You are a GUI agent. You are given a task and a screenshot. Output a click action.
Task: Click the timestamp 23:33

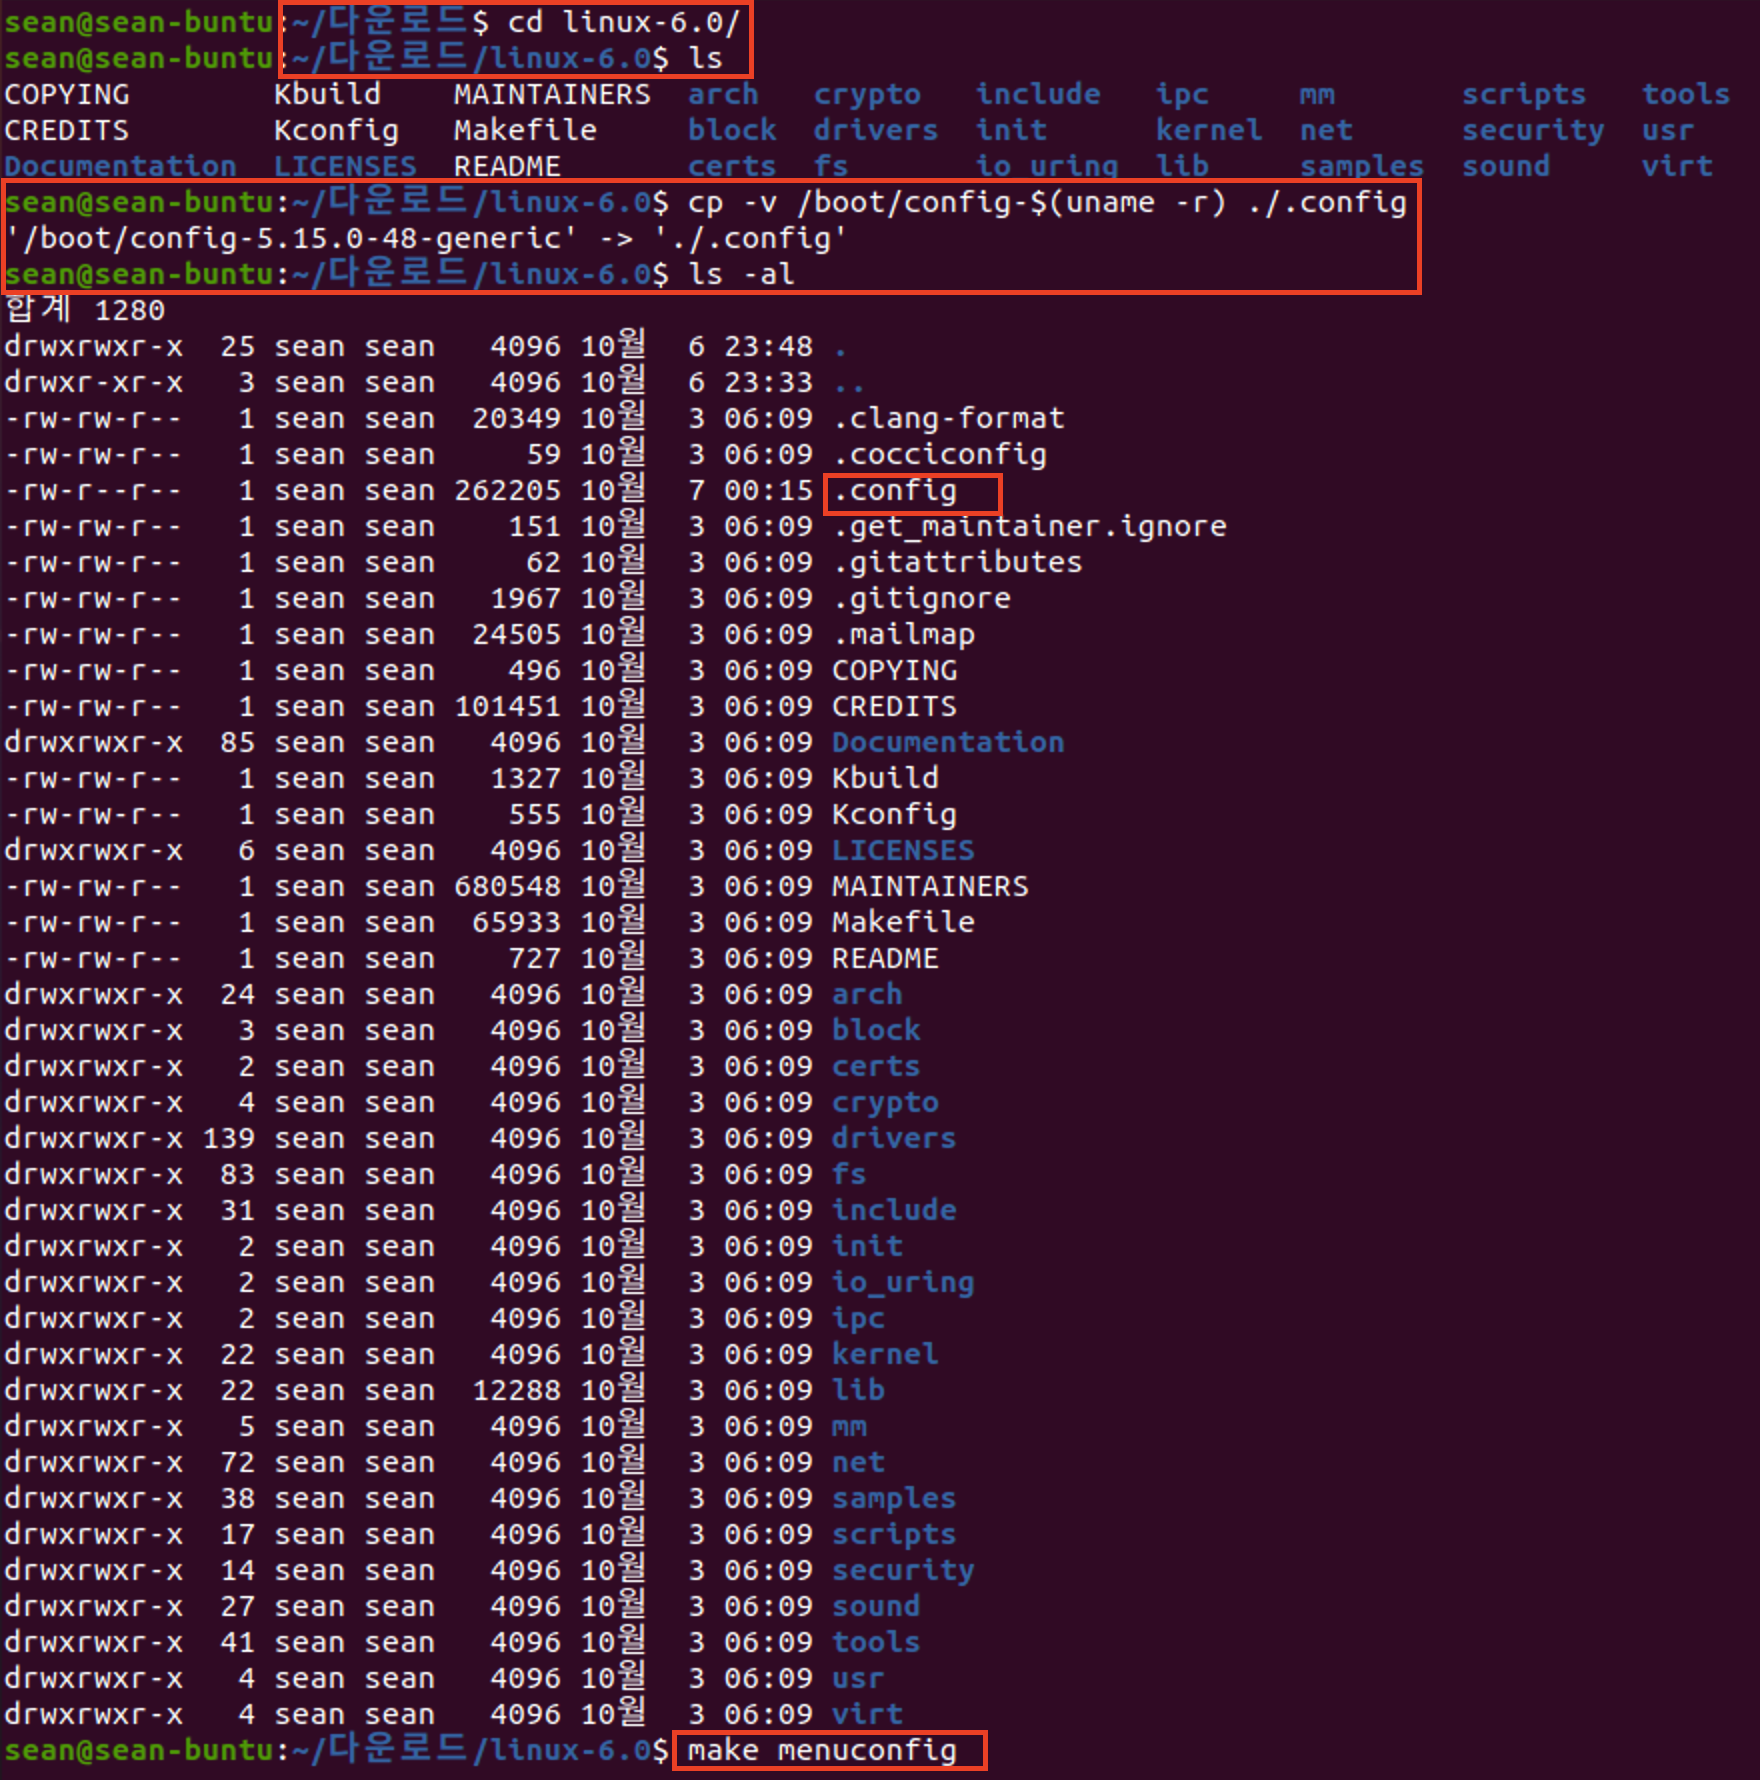(768, 383)
